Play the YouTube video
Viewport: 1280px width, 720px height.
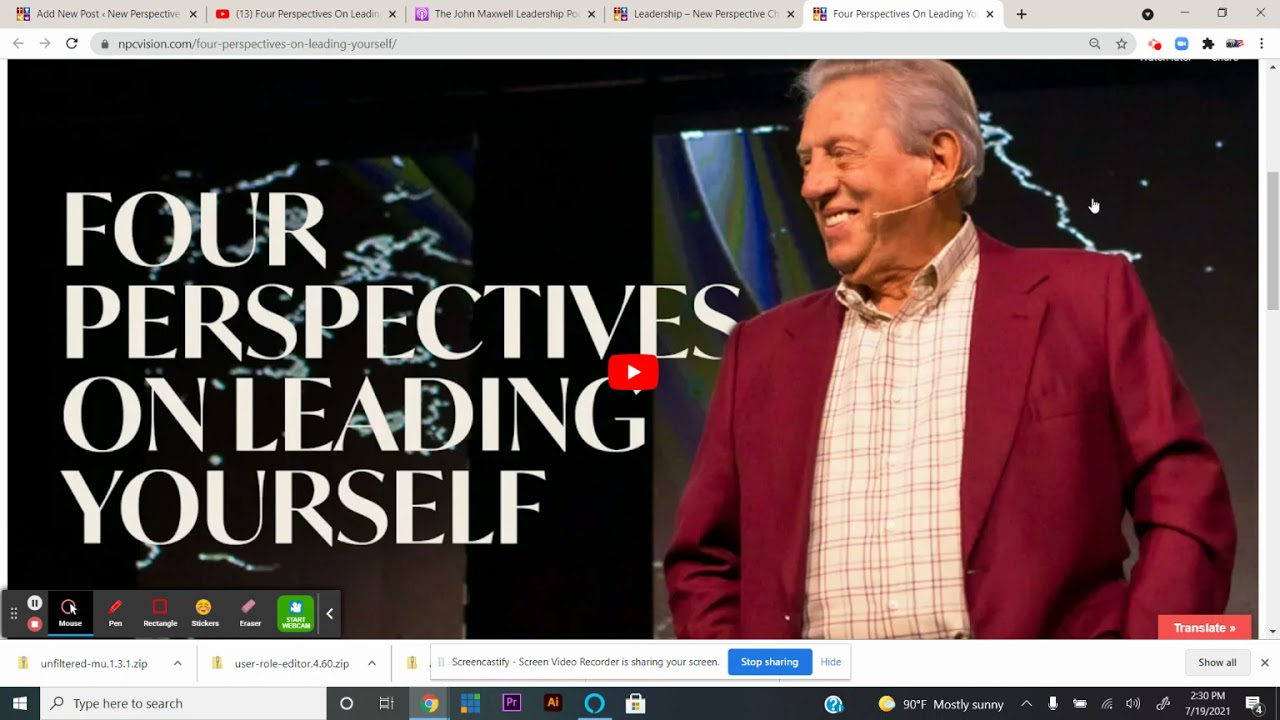pyautogui.click(x=633, y=372)
